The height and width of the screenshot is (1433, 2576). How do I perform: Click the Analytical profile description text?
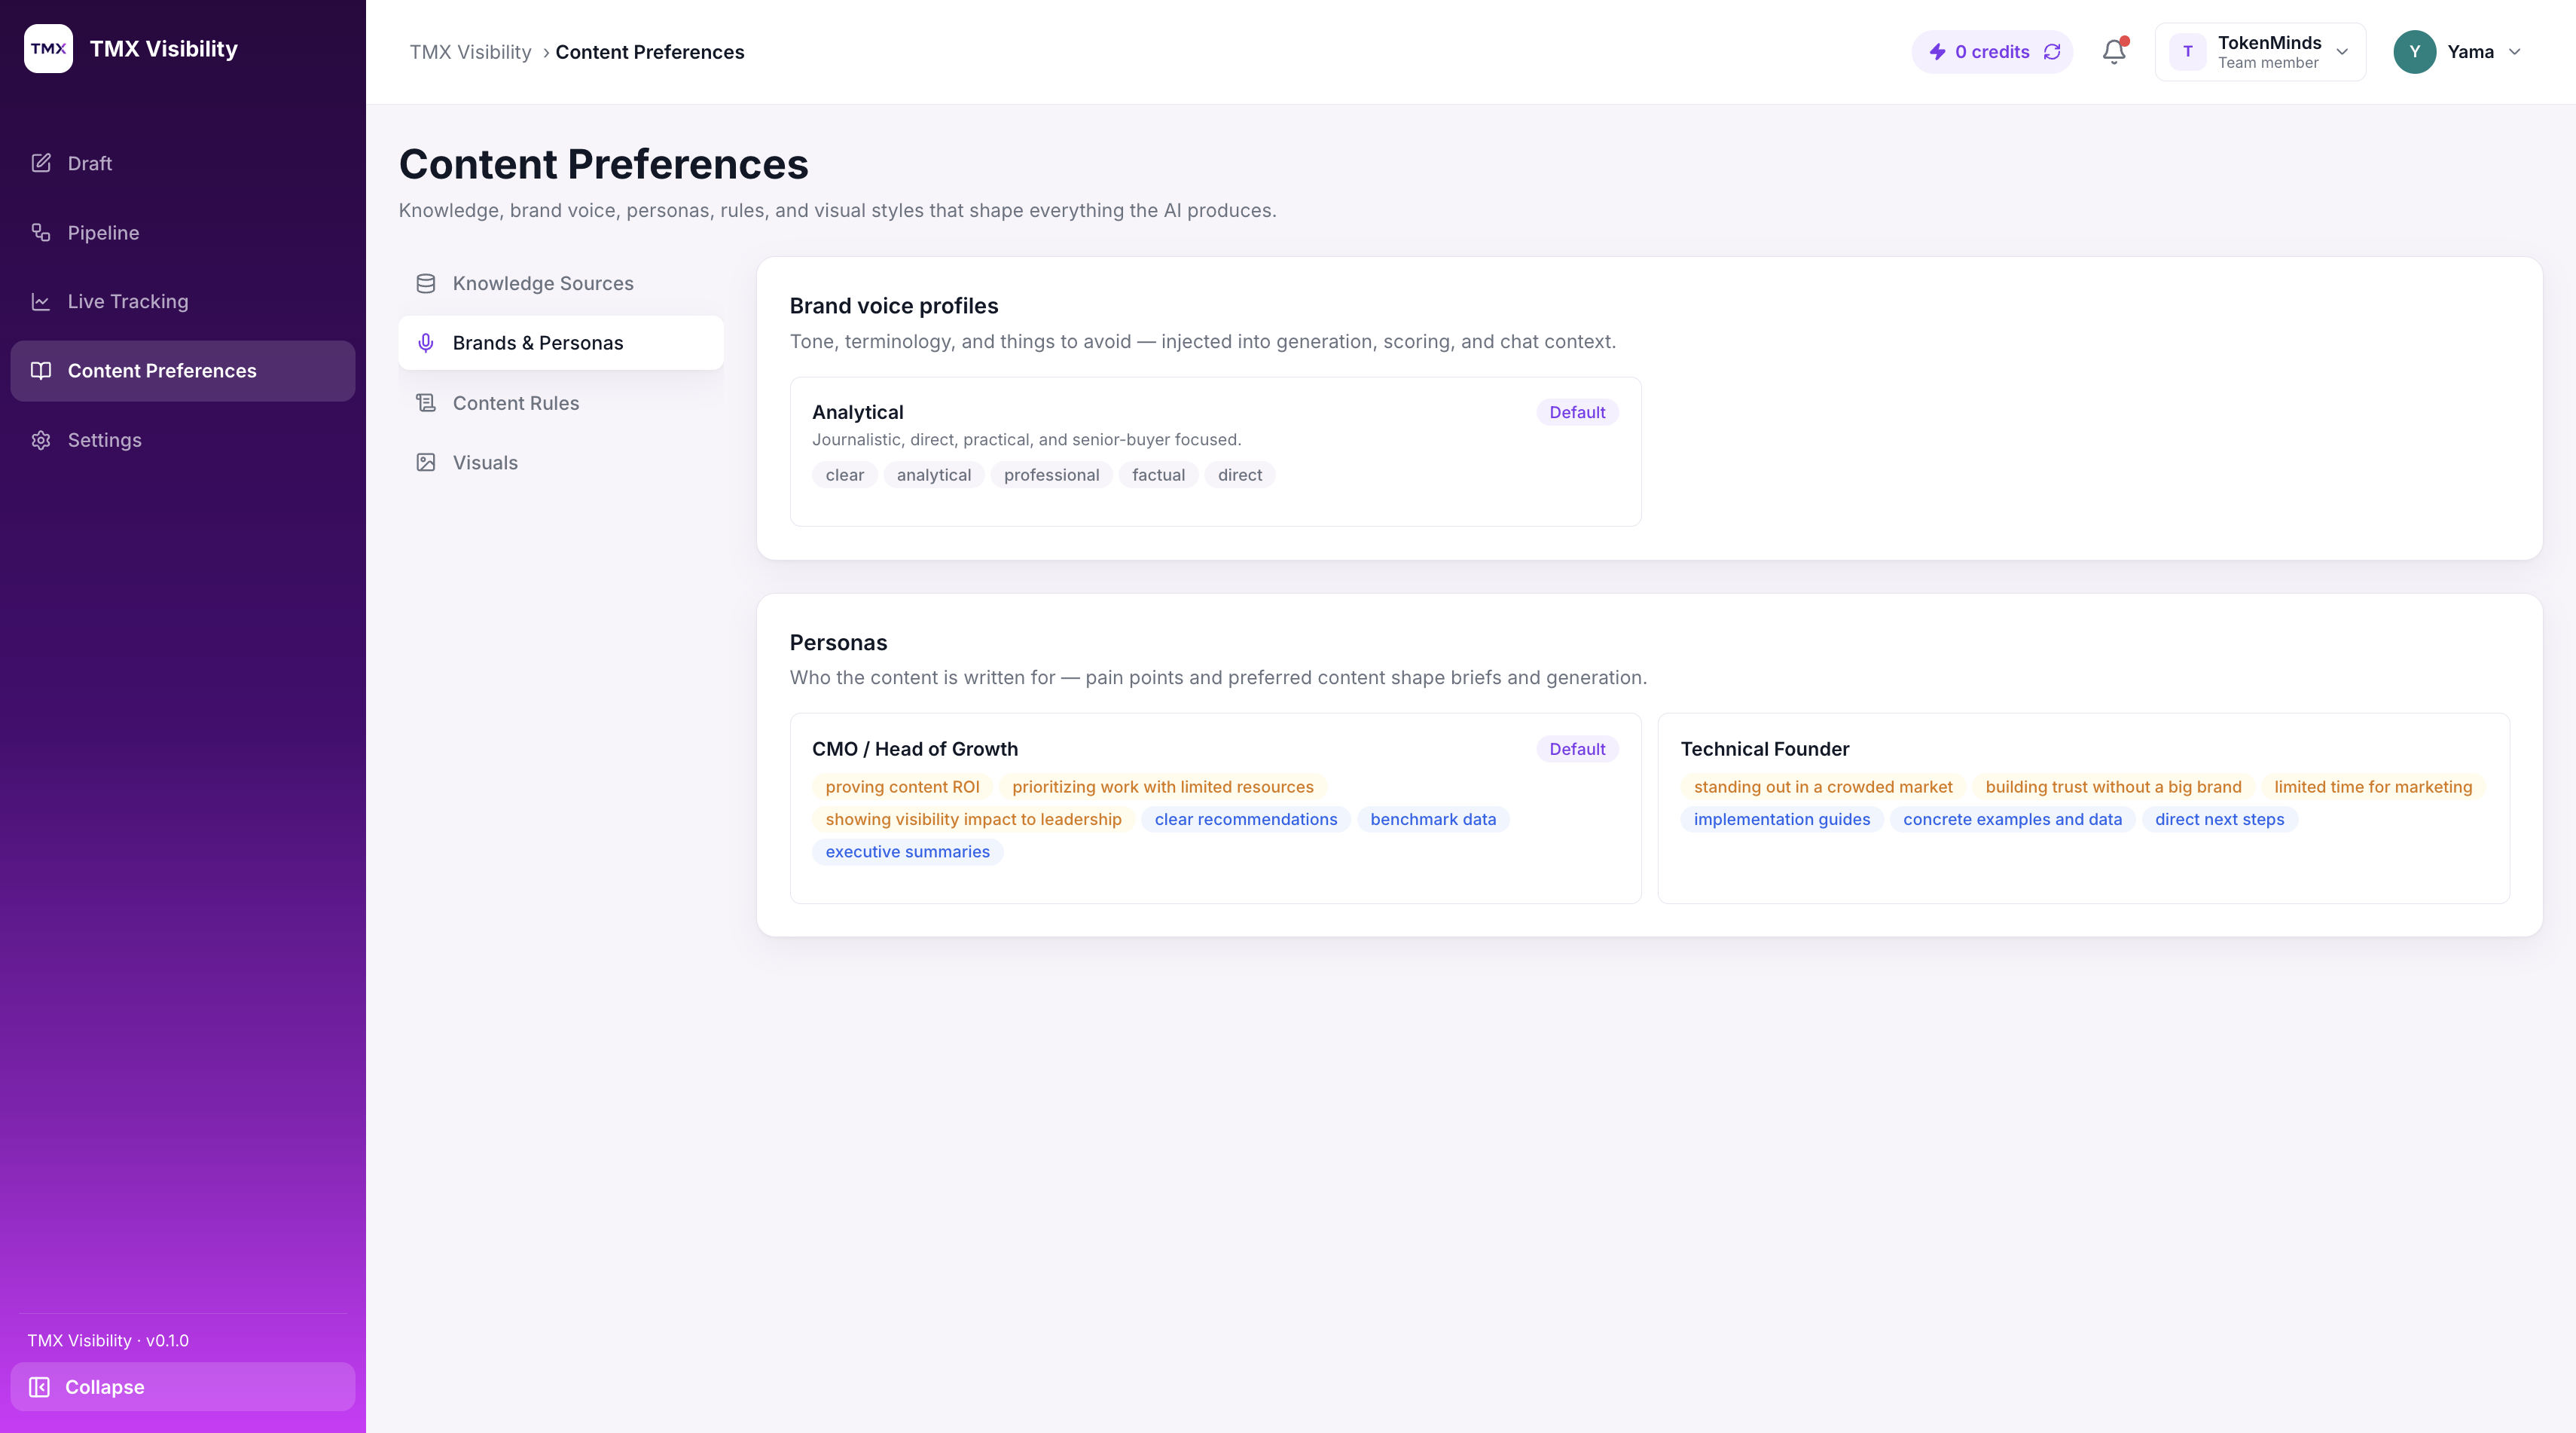click(x=1026, y=440)
